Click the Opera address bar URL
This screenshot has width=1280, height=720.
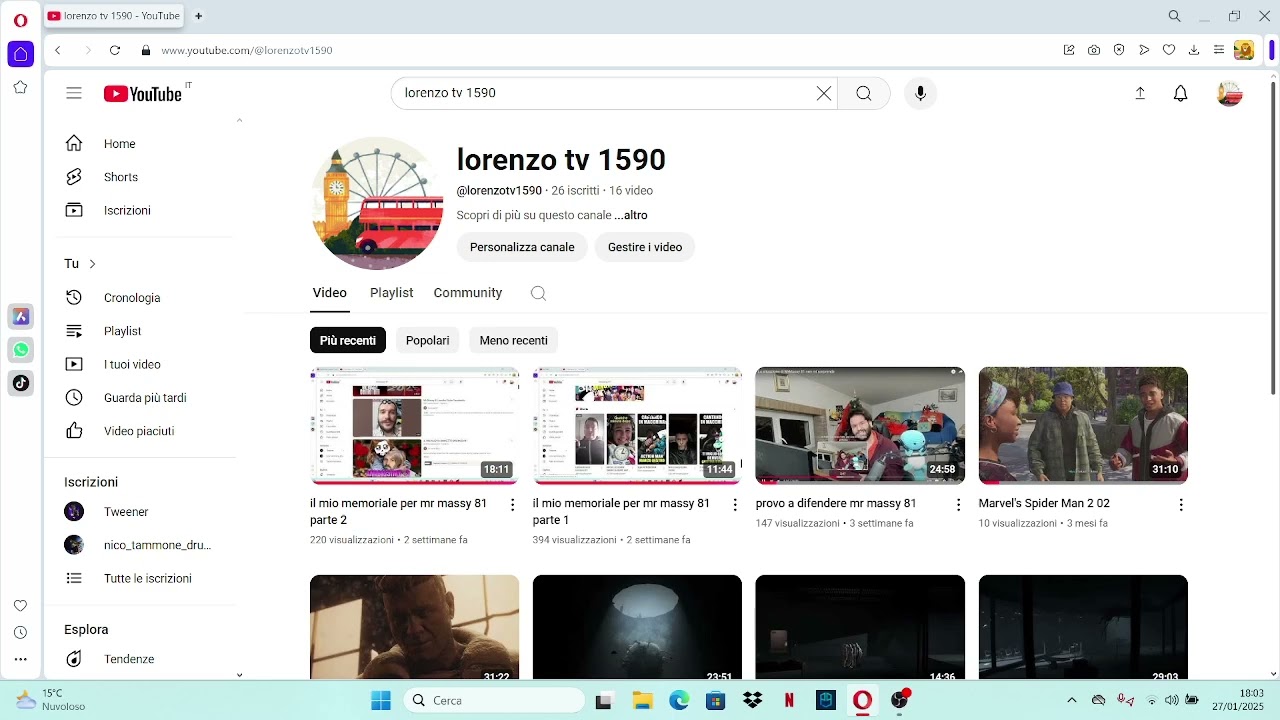[x=247, y=50]
